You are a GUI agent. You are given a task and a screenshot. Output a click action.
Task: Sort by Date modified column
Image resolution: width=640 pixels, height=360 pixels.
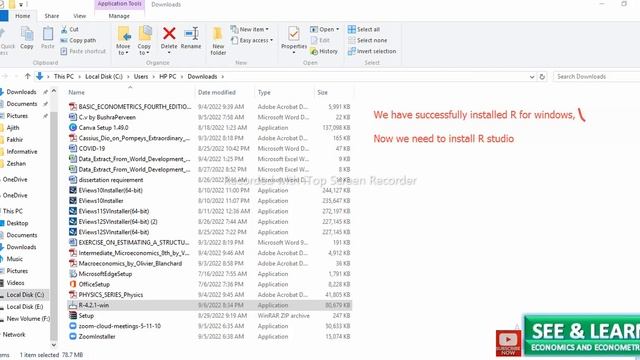click(x=217, y=93)
